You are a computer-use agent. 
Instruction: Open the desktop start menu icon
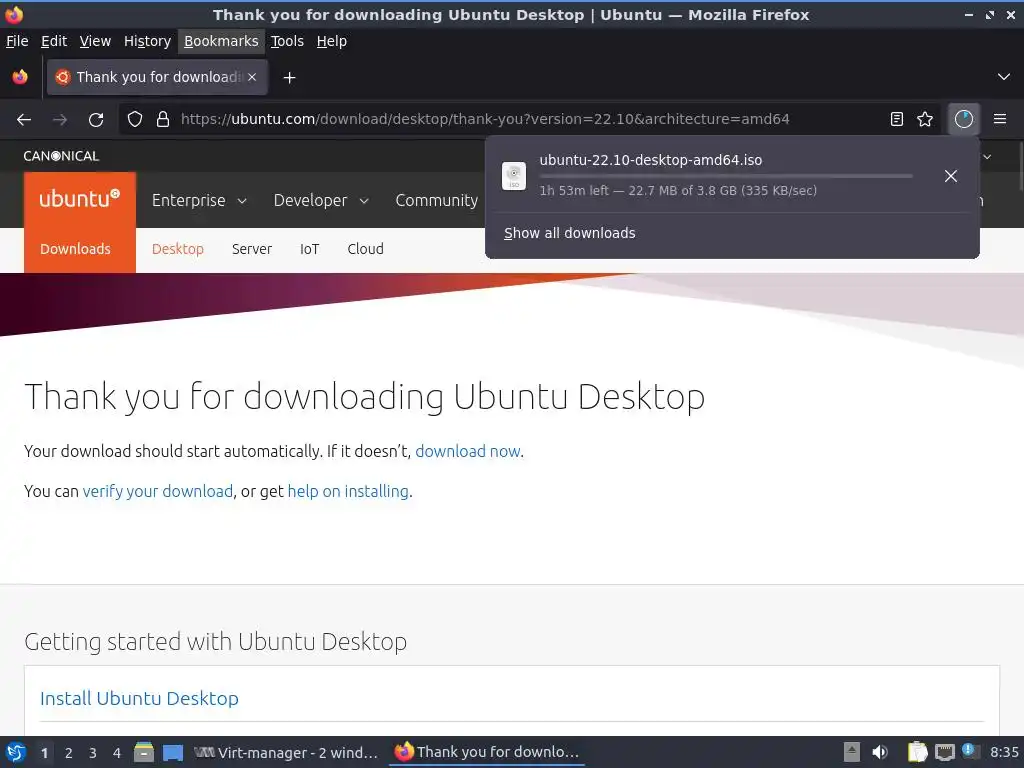pos(16,753)
